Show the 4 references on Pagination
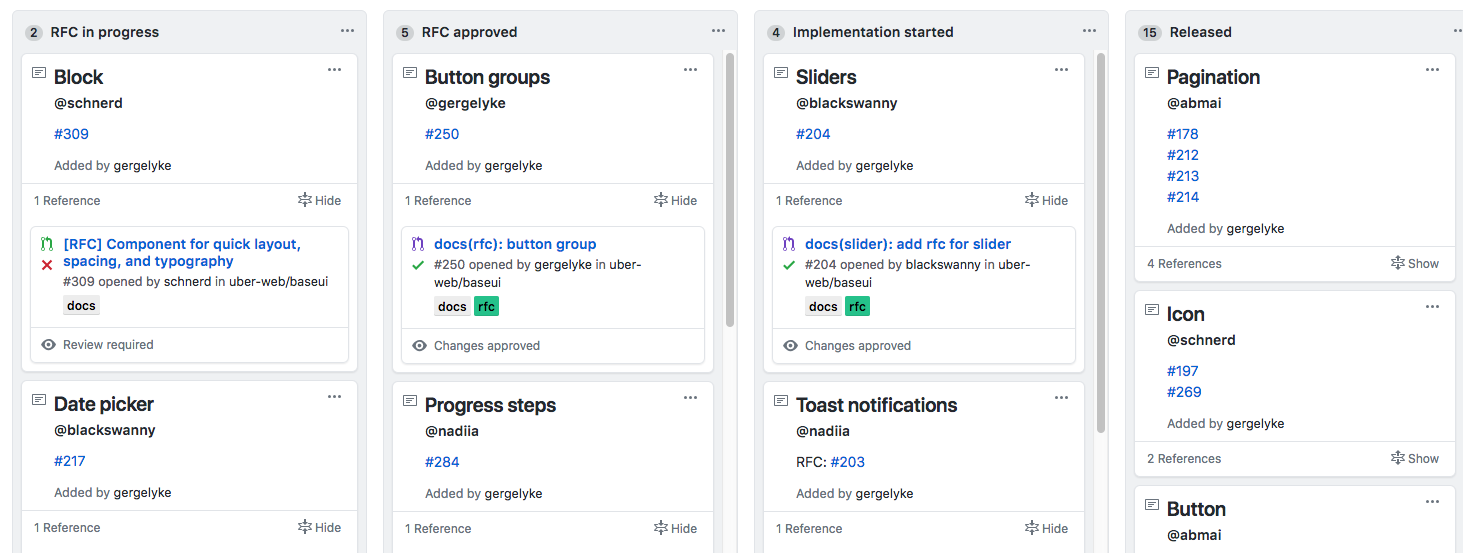This screenshot has height=553, width=1463. tap(1414, 263)
